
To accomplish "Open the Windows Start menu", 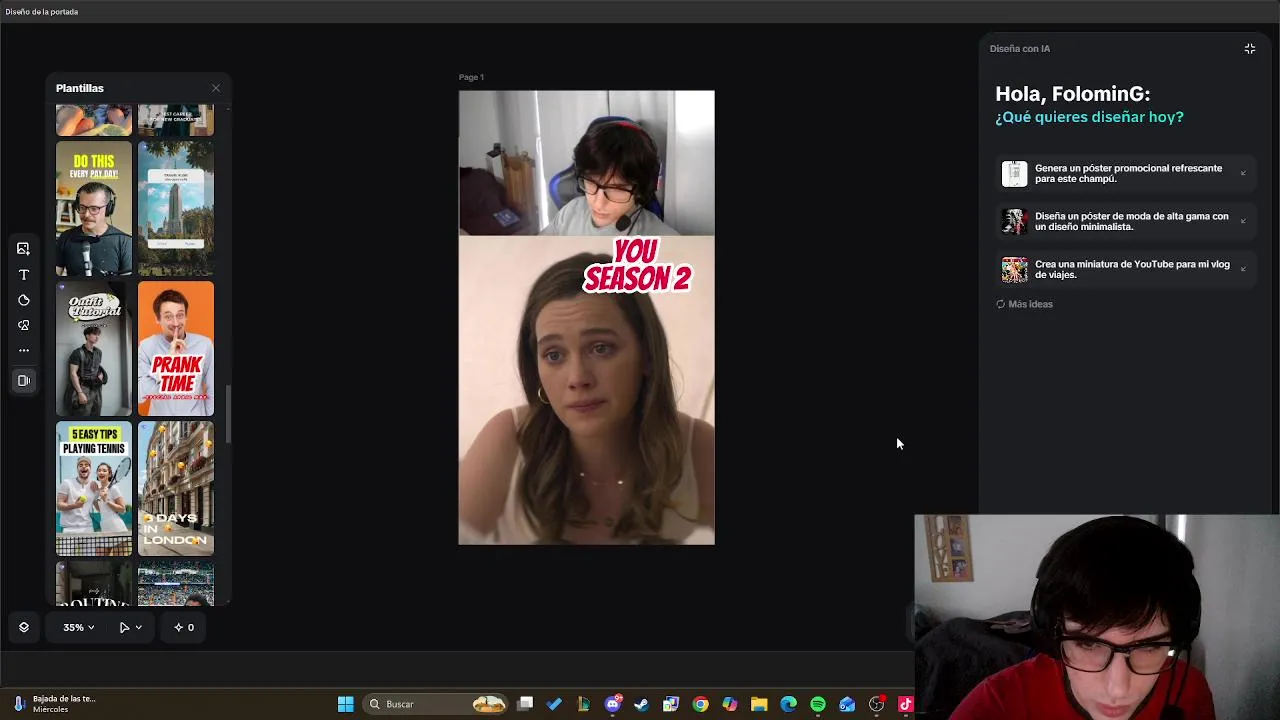I will pos(345,704).
